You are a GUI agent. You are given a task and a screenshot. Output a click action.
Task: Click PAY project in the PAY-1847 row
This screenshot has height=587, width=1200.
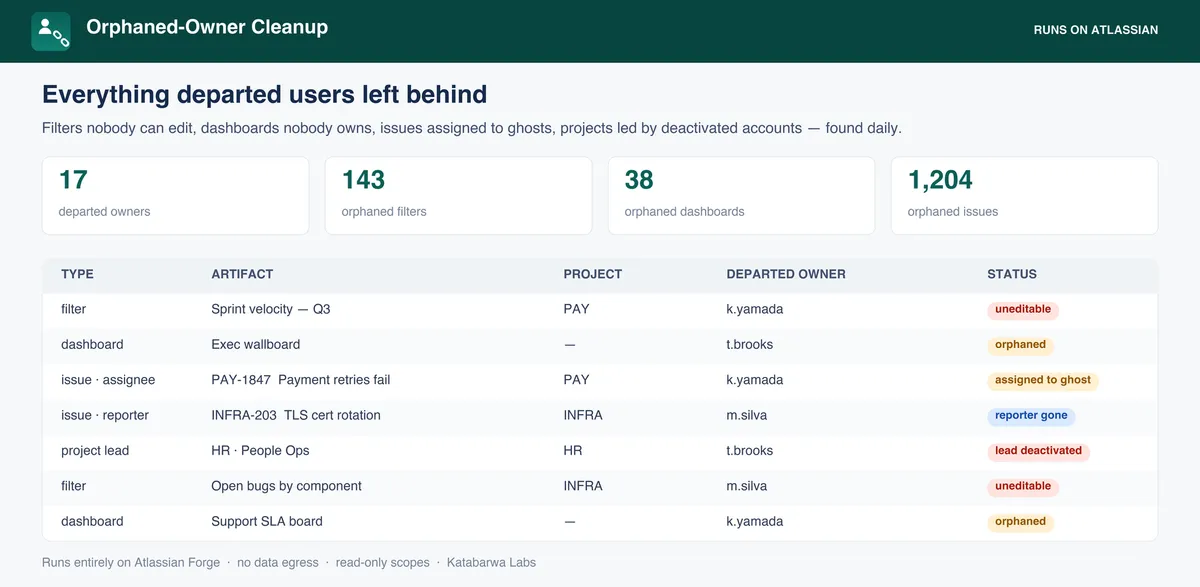click(577, 380)
